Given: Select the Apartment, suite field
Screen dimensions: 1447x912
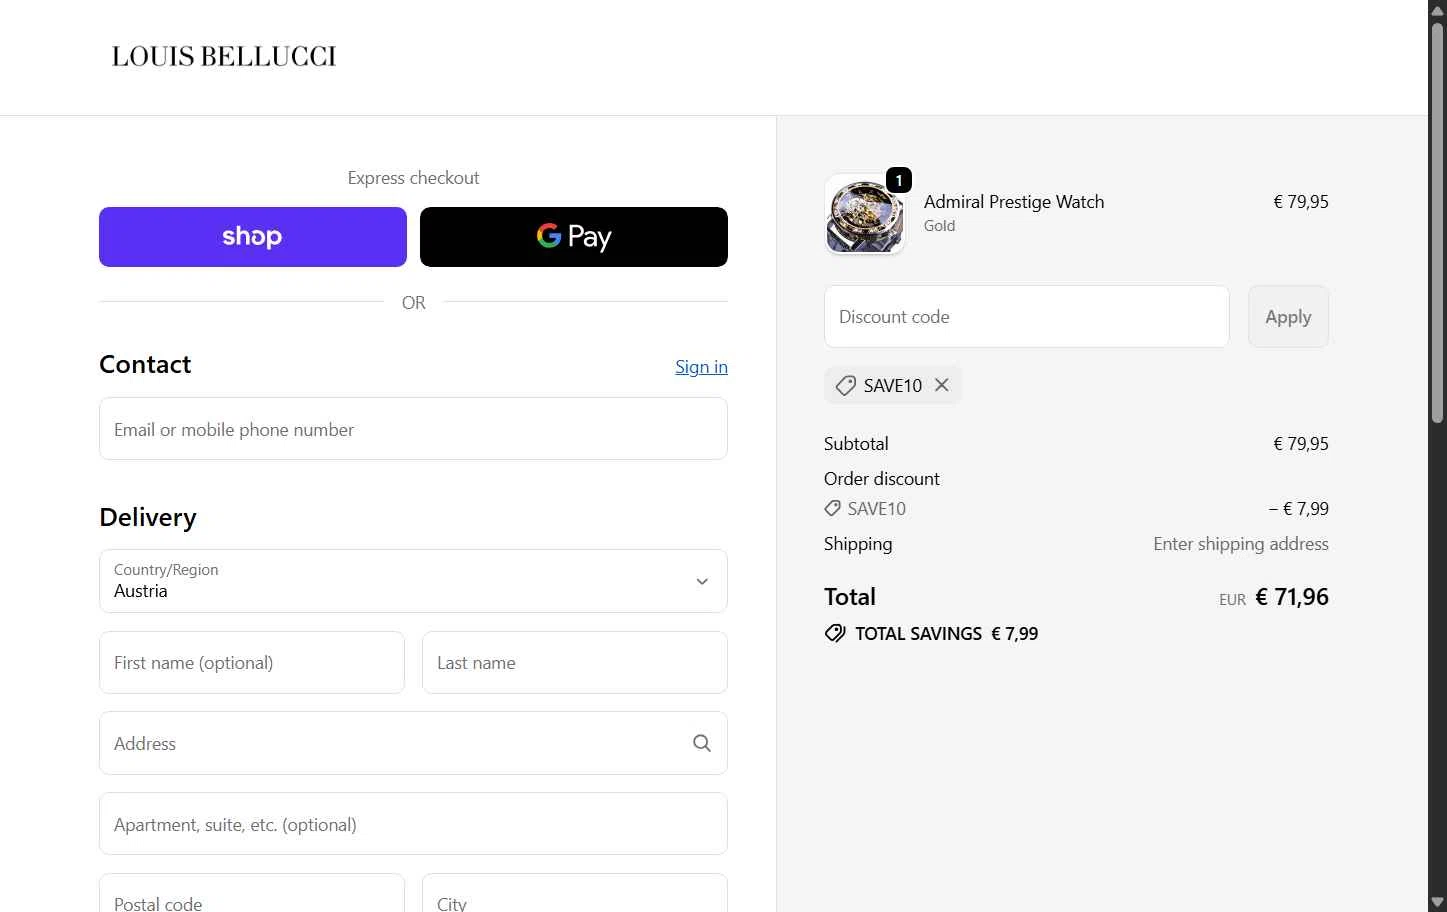Looking at the screenshot, I should point(413,824).
